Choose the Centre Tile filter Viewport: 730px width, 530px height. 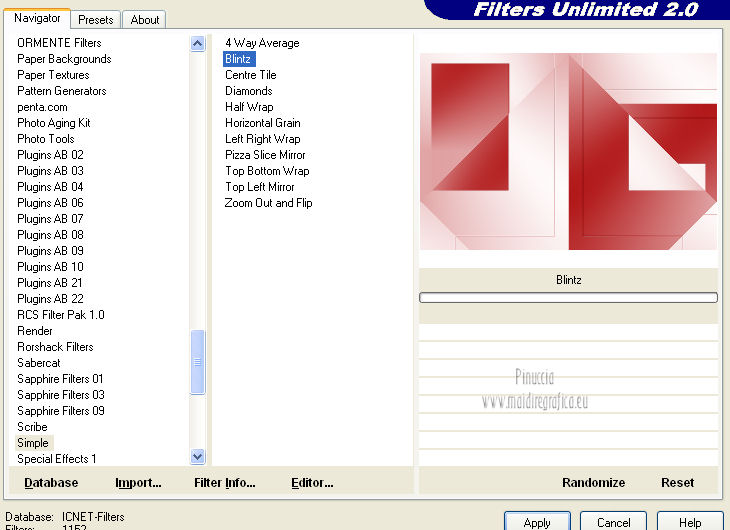pyautogui.click(x=250, y=75)
